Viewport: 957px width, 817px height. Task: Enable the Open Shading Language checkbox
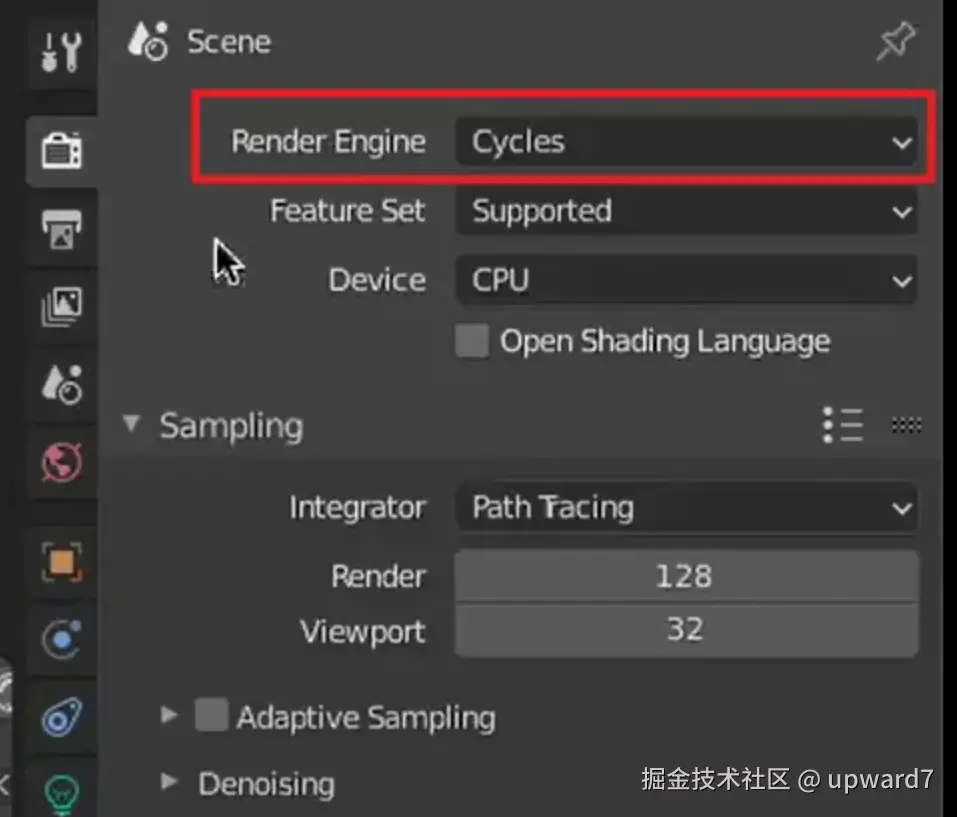click(x=472, y=341)
